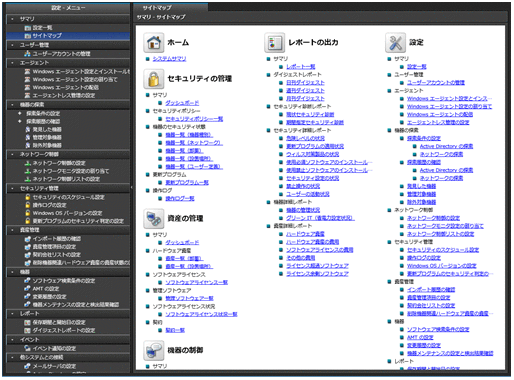Open the 更新プログラム一覧 link
The image size is (514, 380).
coord(187,183)
